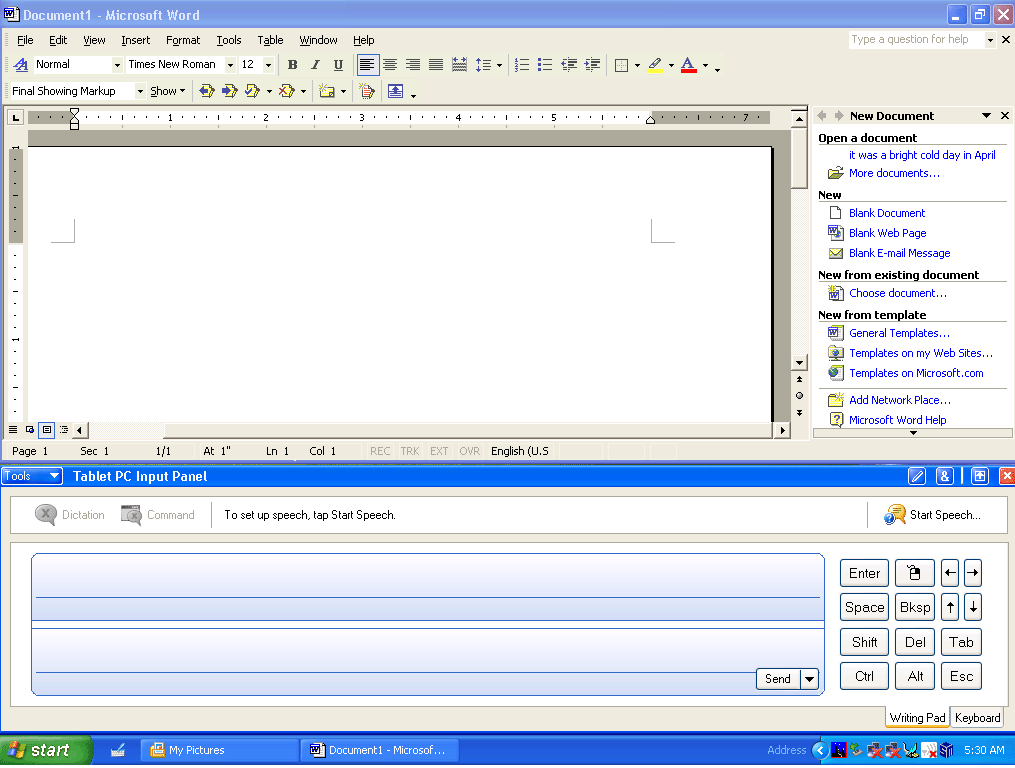Click the Next change icon
Screen dimensions: 1015x768
[229, 91]
